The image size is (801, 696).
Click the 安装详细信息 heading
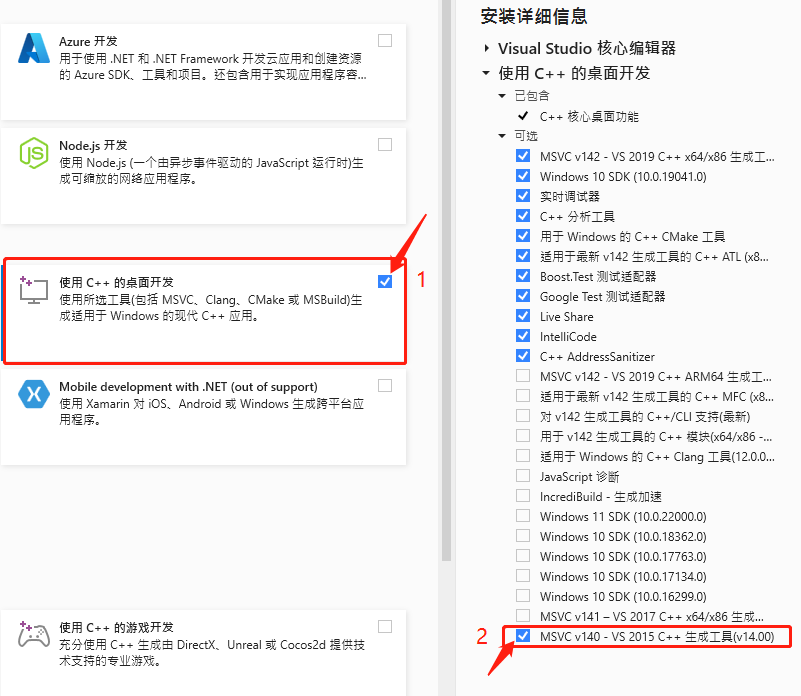coord(534,16)
